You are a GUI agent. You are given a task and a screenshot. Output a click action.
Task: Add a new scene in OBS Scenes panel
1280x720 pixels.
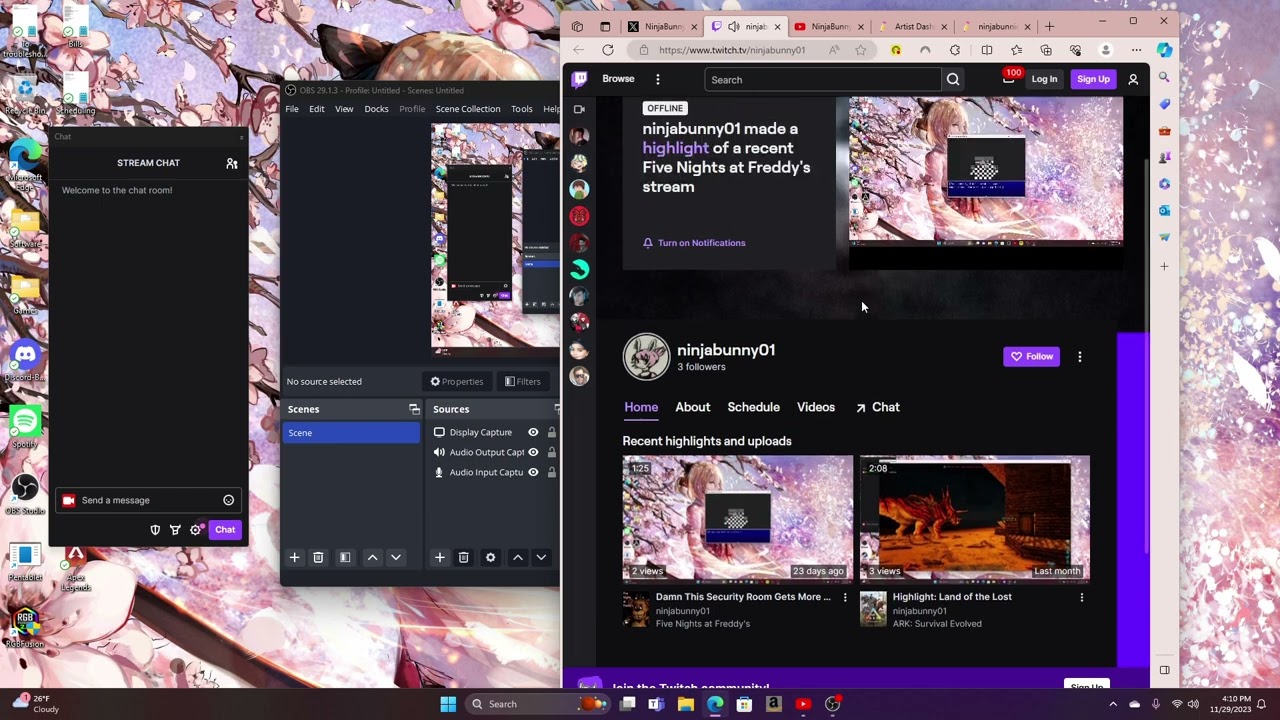(294, 557)
